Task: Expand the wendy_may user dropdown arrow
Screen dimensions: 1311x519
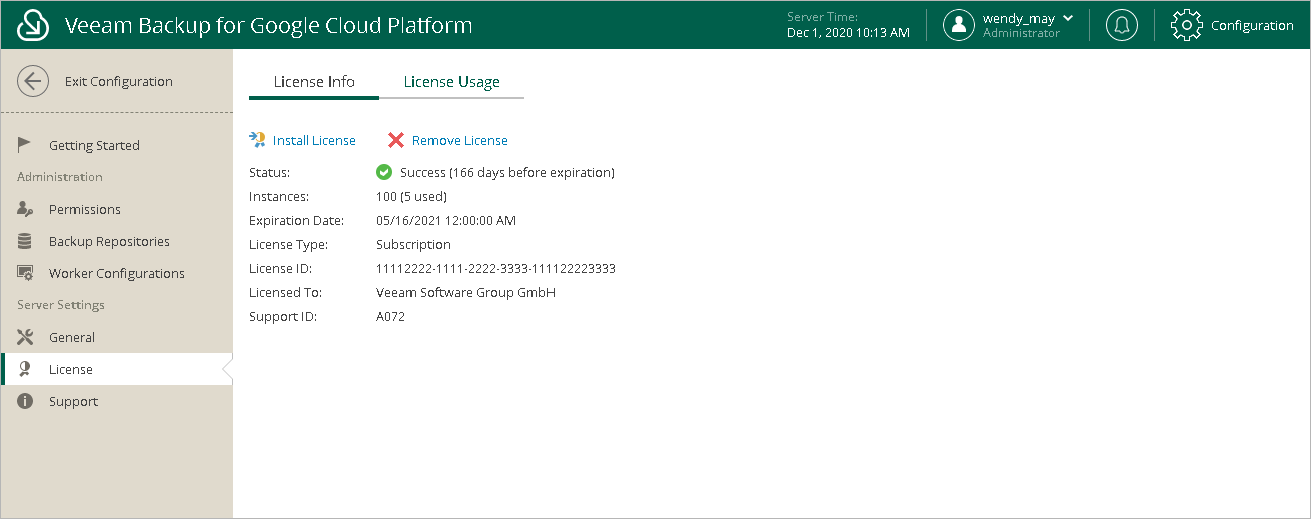Action: click(1068, 18)
